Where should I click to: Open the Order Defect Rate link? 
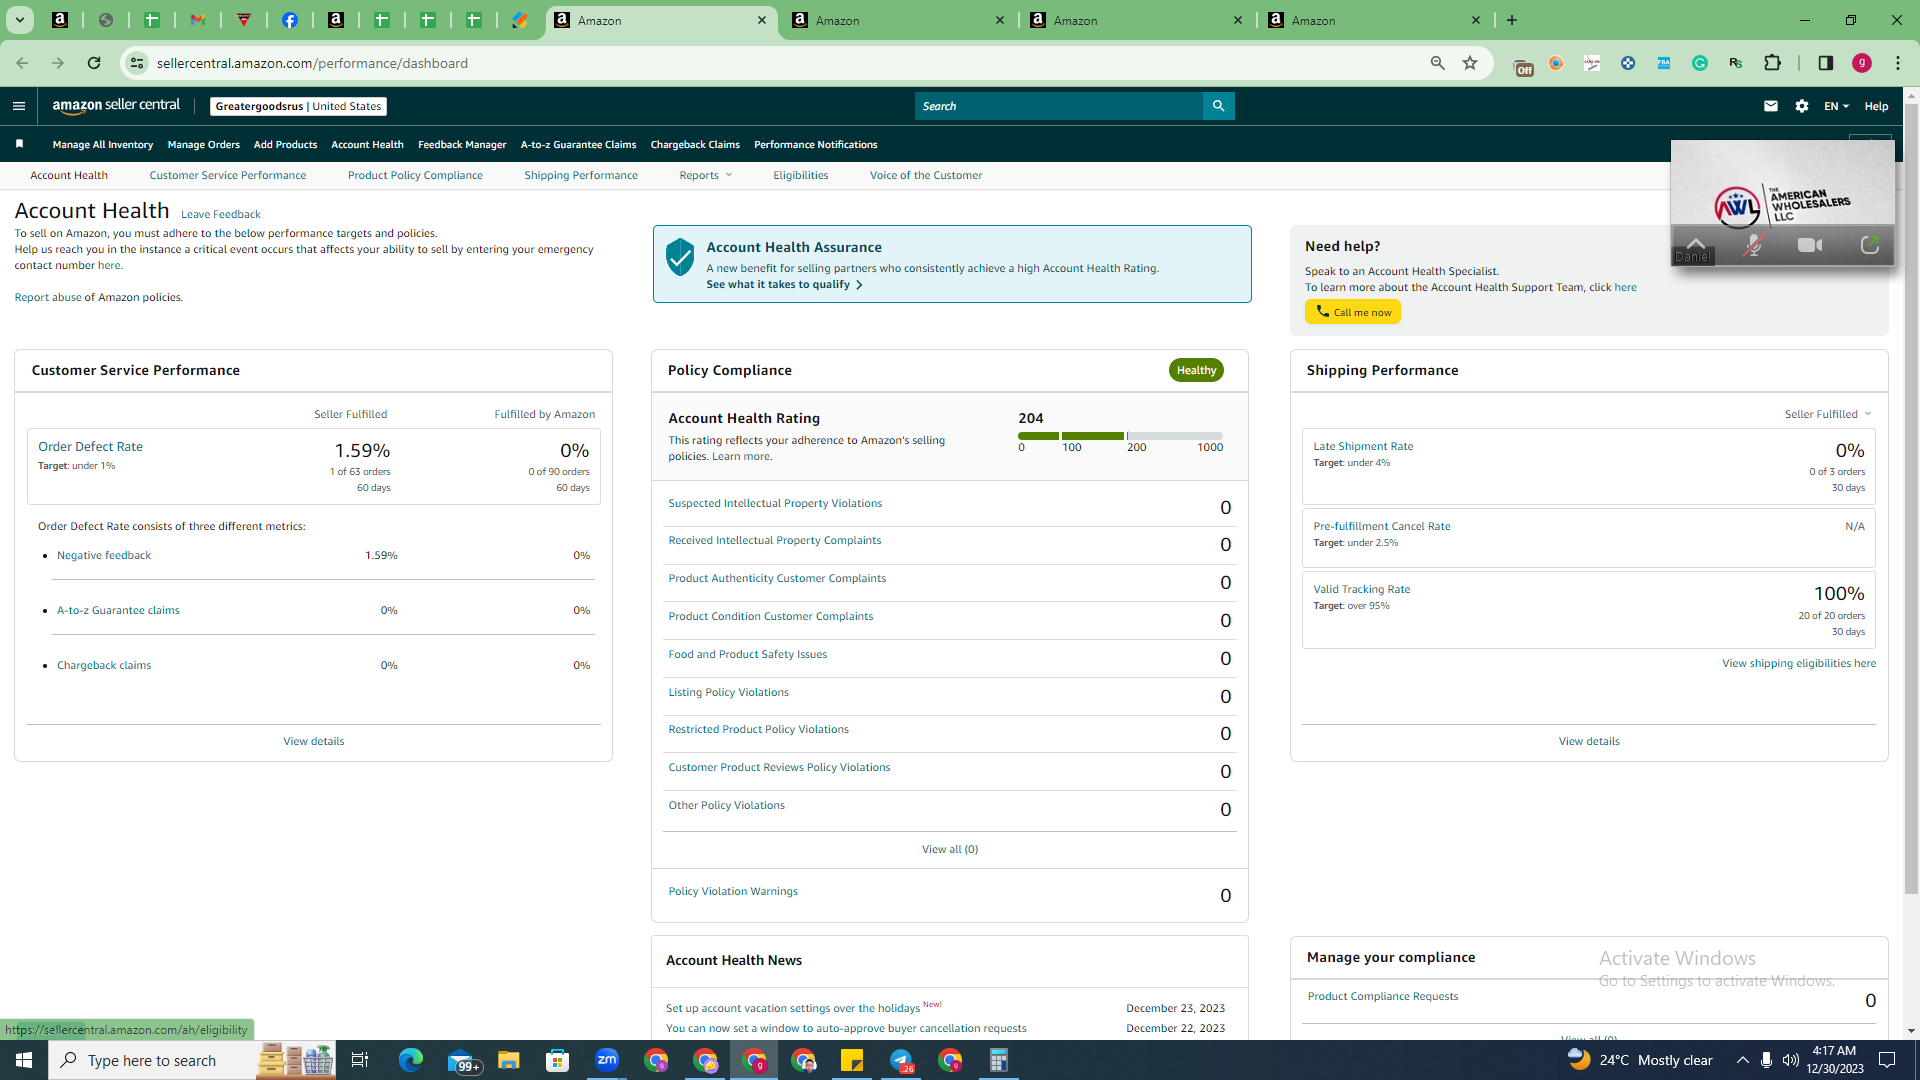click(90, 447)
